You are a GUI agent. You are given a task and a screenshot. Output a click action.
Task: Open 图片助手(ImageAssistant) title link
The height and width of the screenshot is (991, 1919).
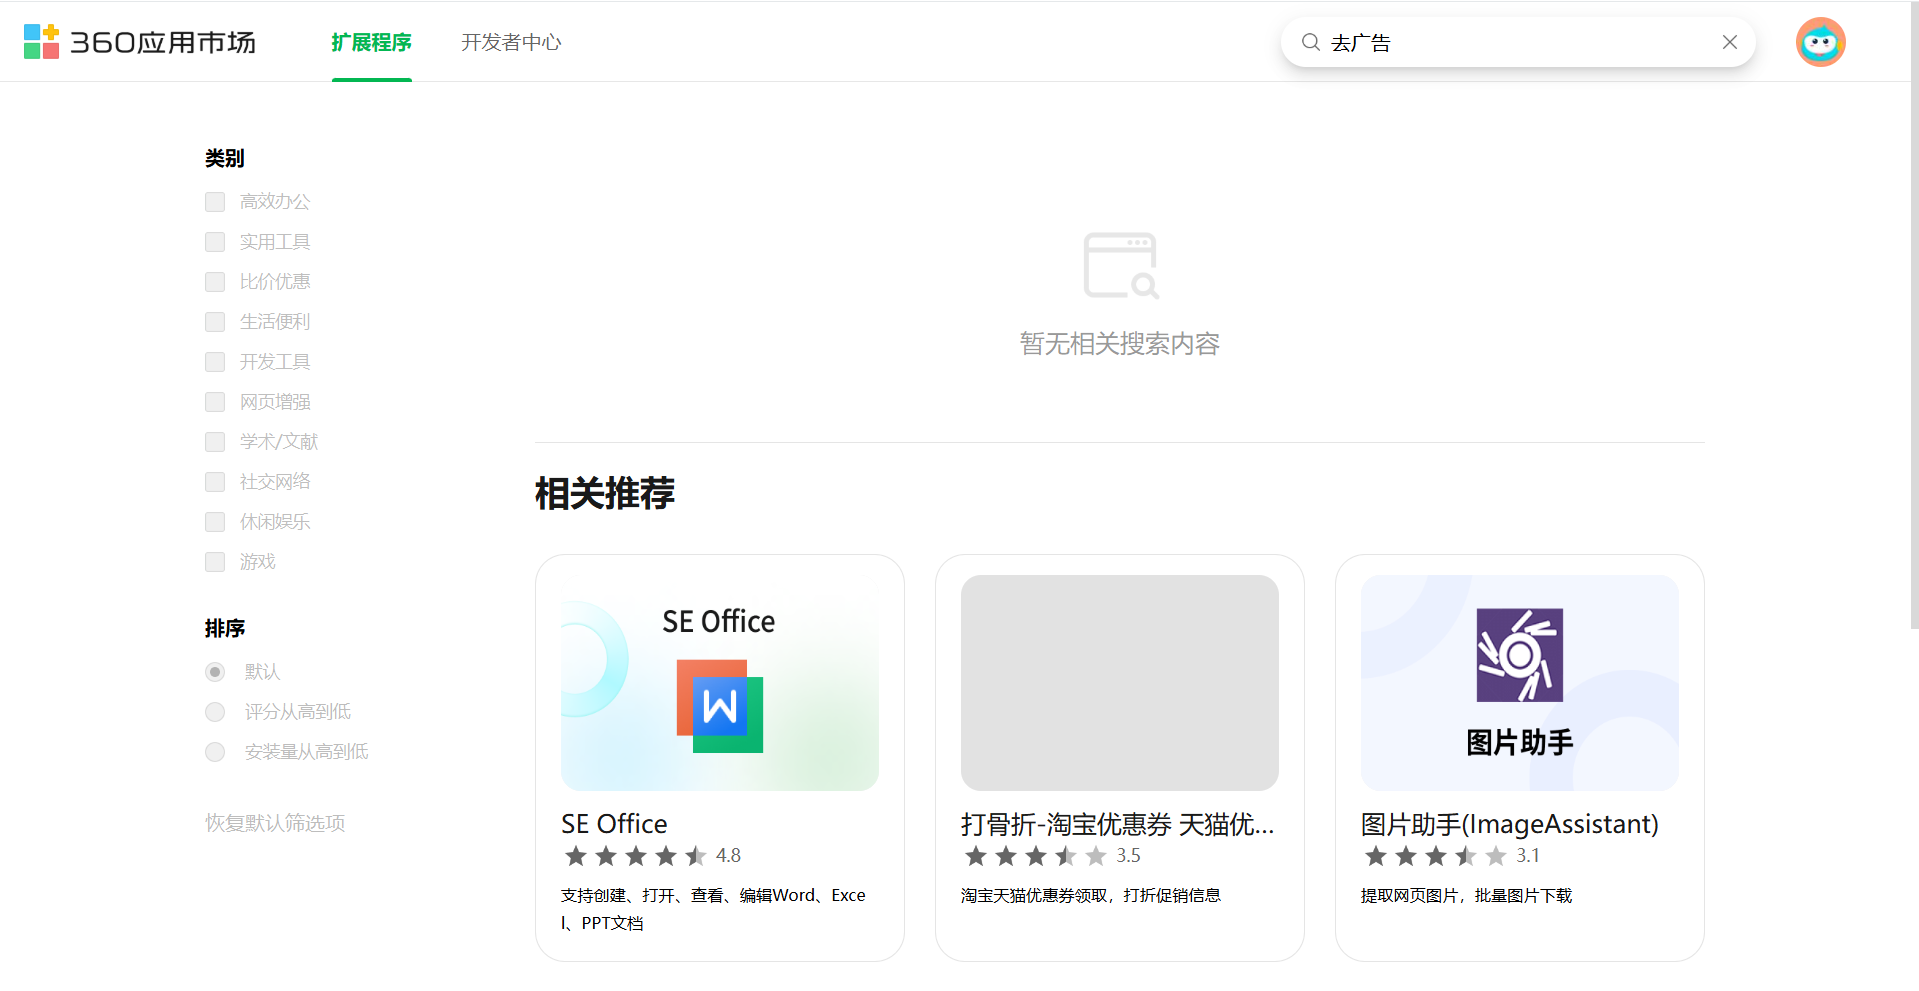click(x=1509, y=824)
